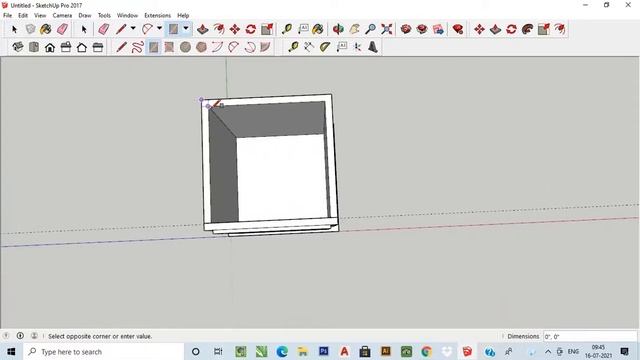Open Microsoft Edge from the taskbar
The image size is (640, 360).
pyautogui.click(x=282, y=351)
